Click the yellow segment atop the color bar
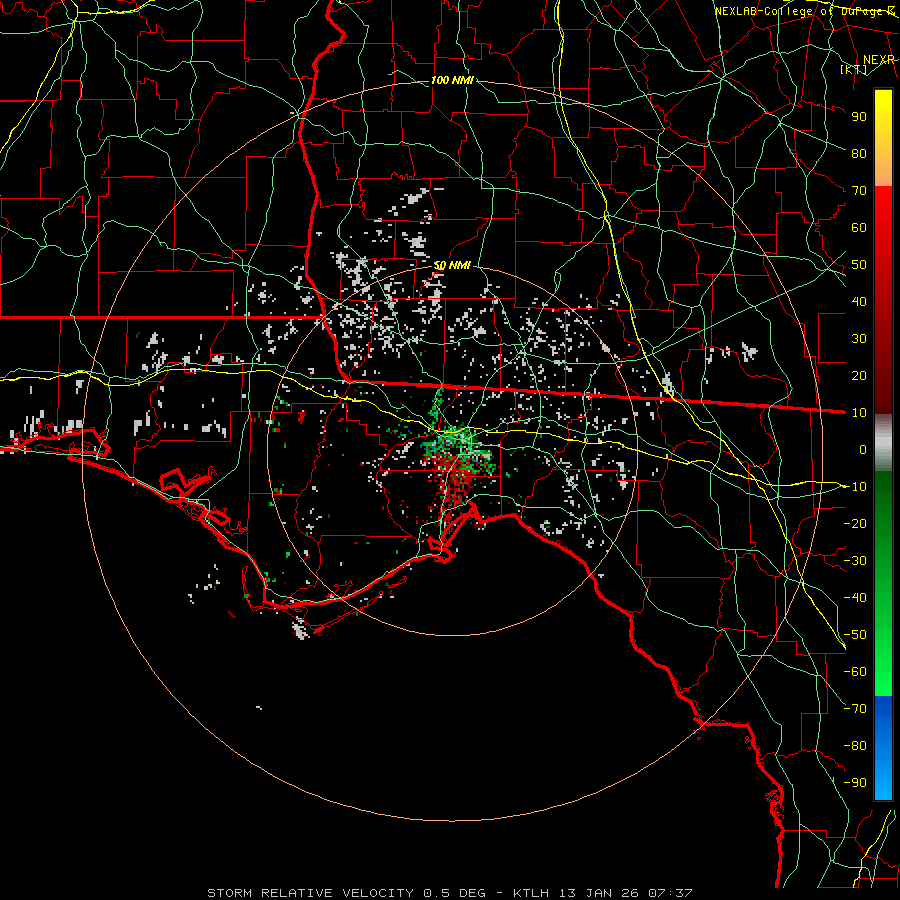 tap(883, 118)
